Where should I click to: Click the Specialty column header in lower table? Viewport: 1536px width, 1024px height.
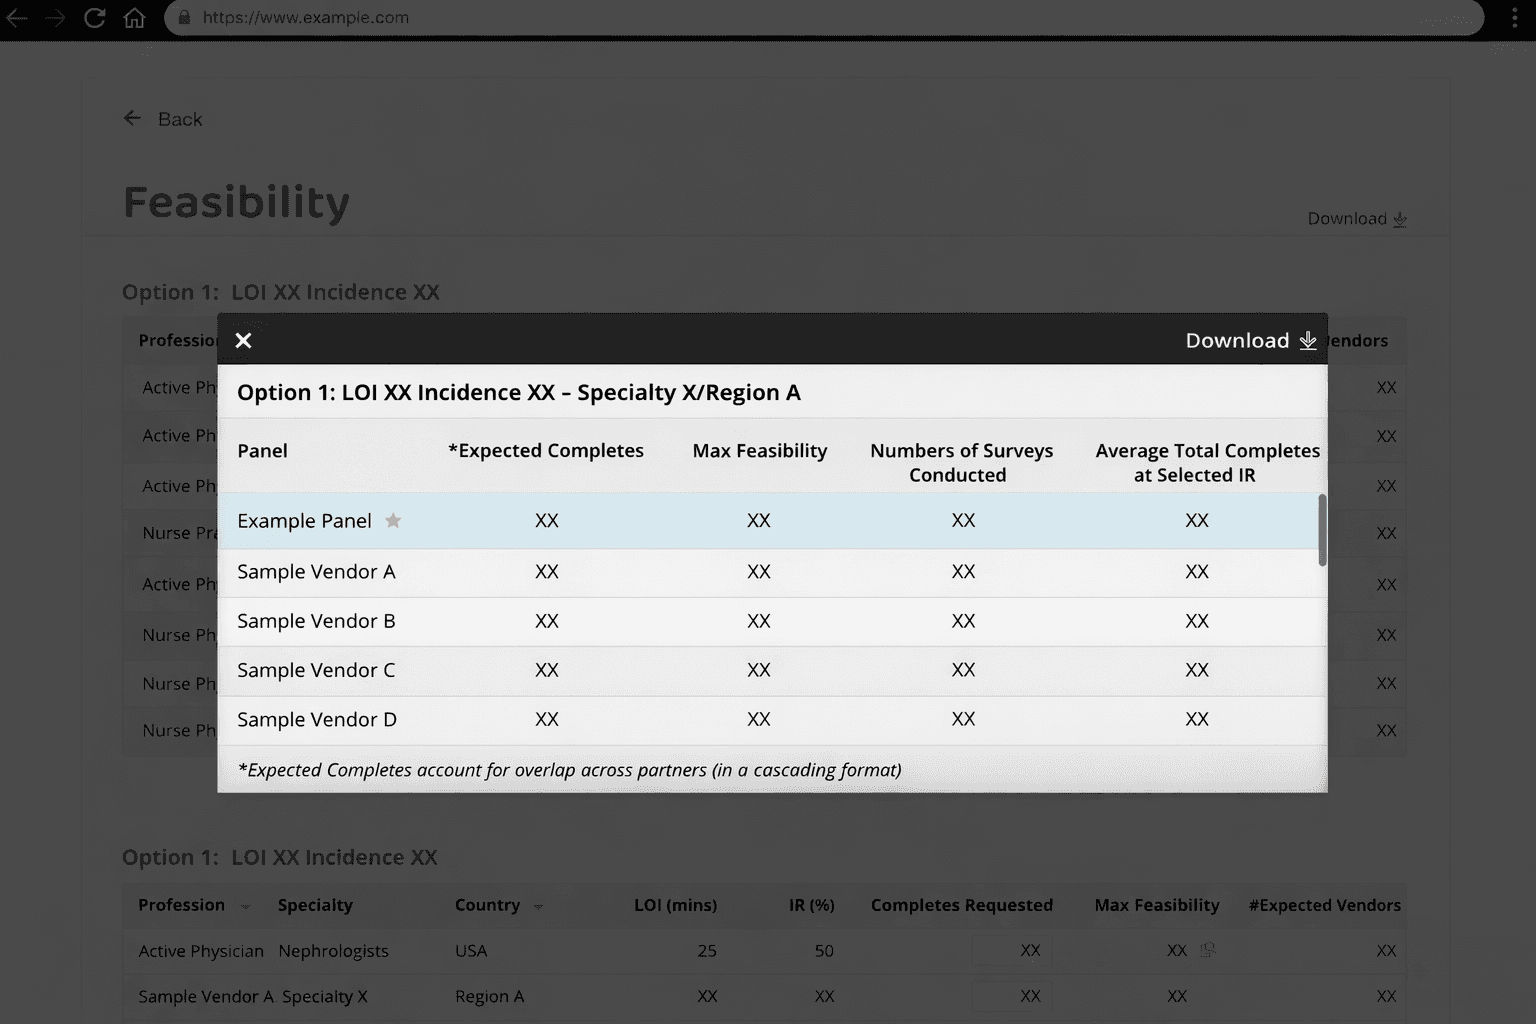[315, 905]
